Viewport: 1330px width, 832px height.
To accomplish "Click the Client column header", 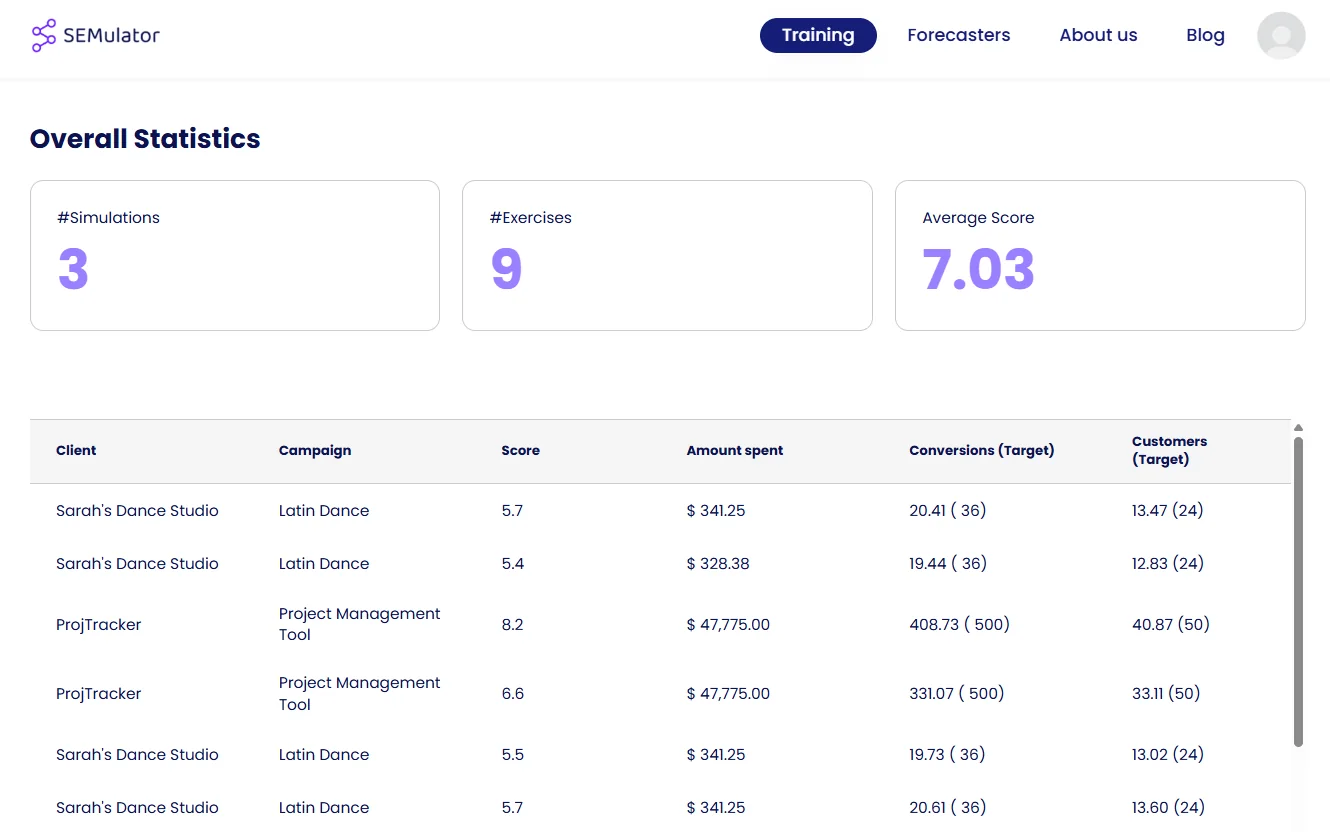I will 76,451.
